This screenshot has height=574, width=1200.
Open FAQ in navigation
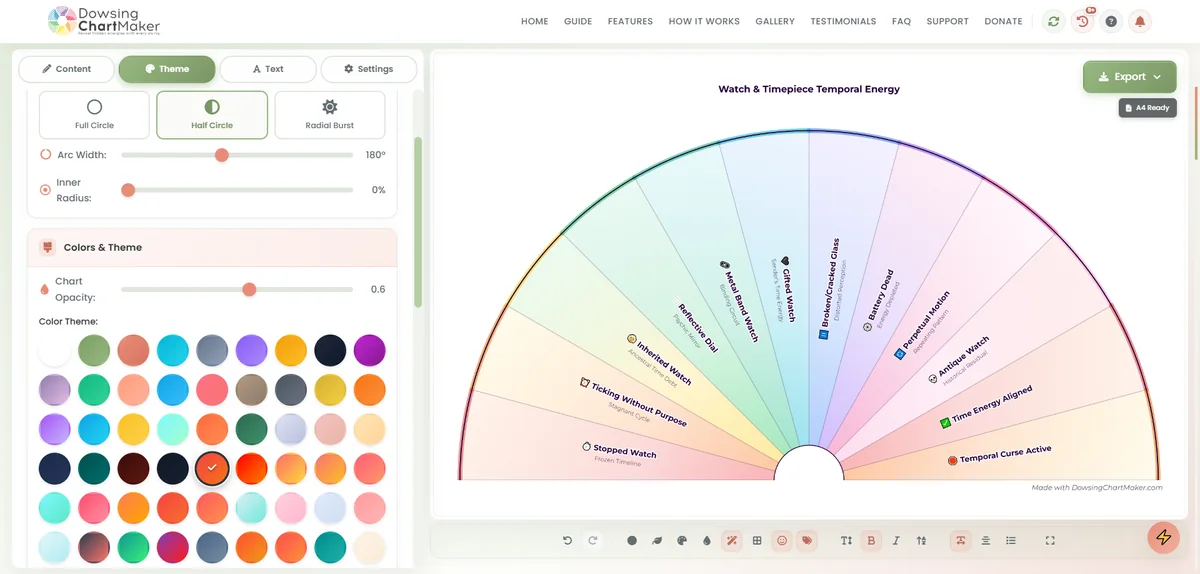click(x=901, y=21)
